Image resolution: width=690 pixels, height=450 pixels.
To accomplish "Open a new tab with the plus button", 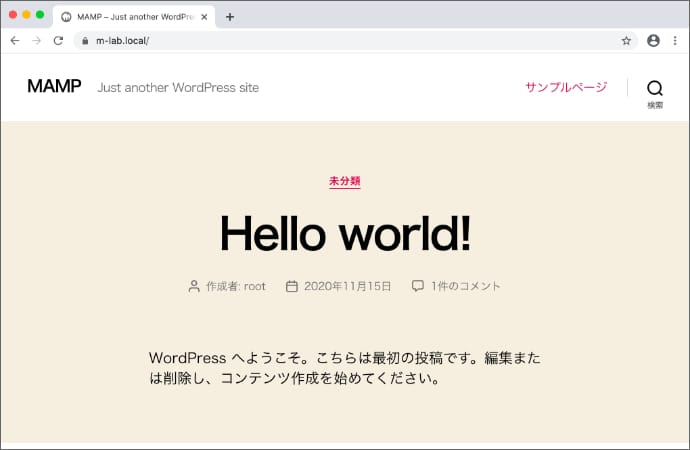I will click(229, 16).
